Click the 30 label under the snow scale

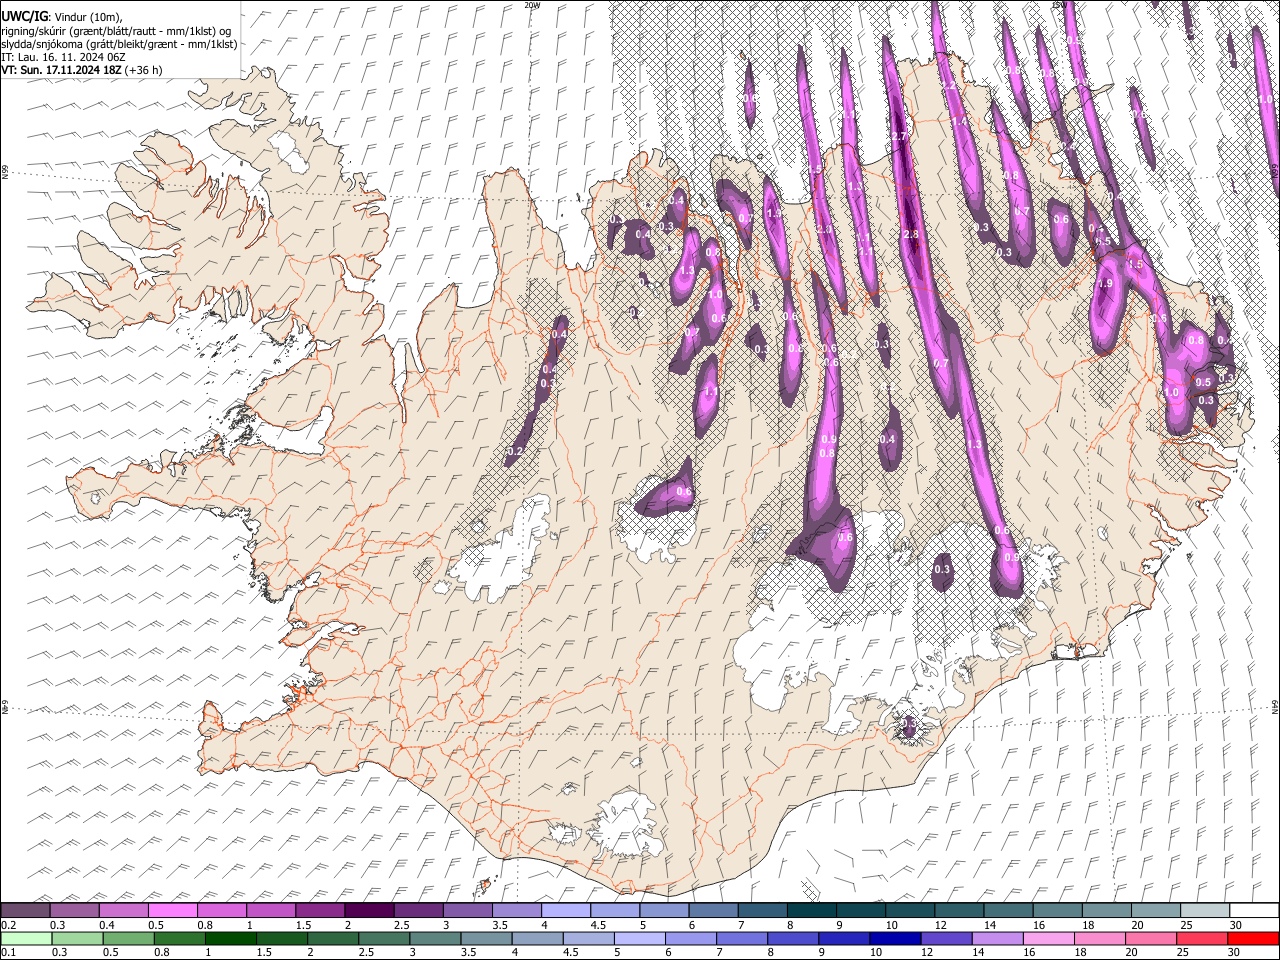pos(1235,924)
